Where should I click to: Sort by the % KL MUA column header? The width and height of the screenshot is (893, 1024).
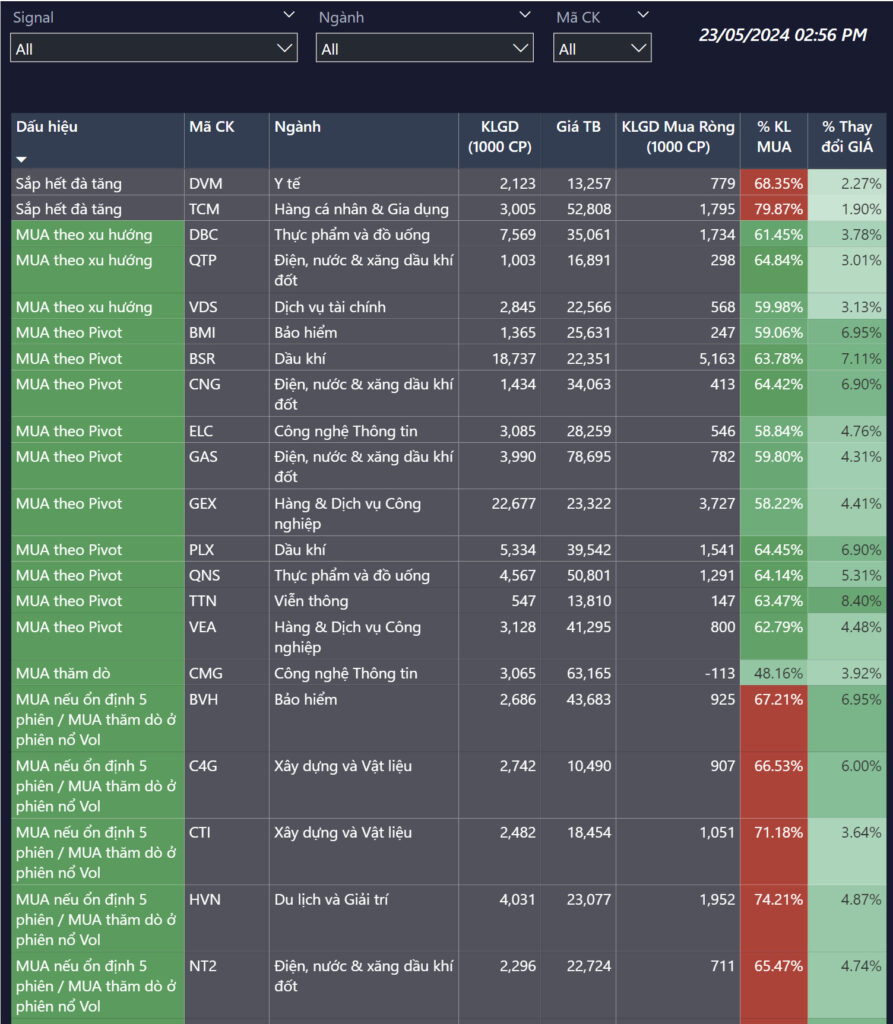[x=773, y=137]
